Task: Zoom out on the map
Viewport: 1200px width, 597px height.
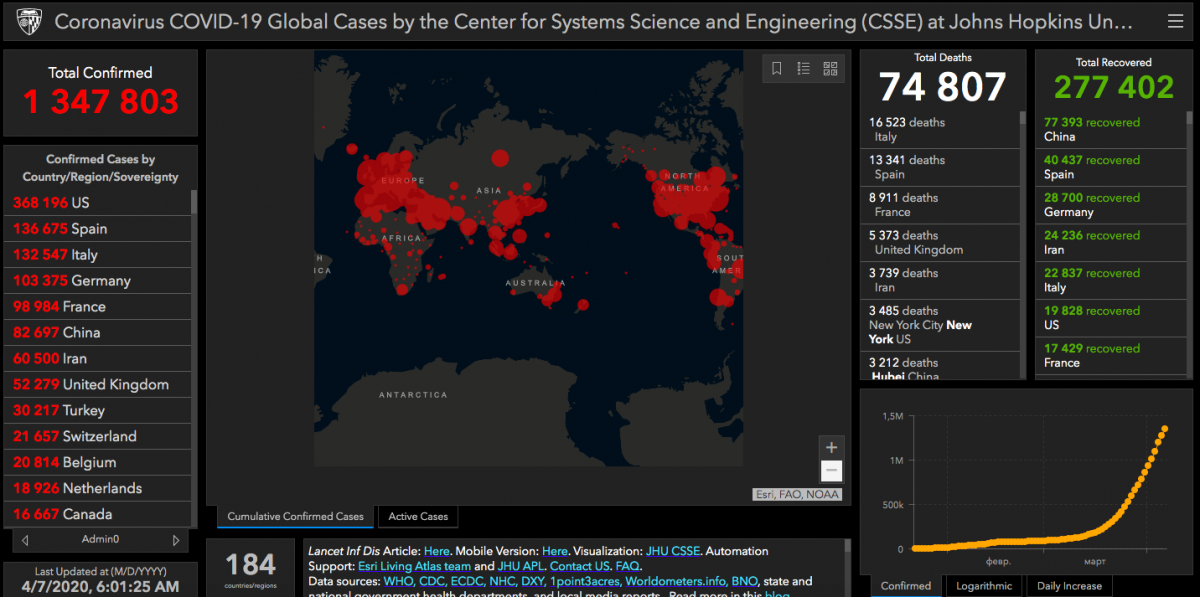Action: [831, 471]
